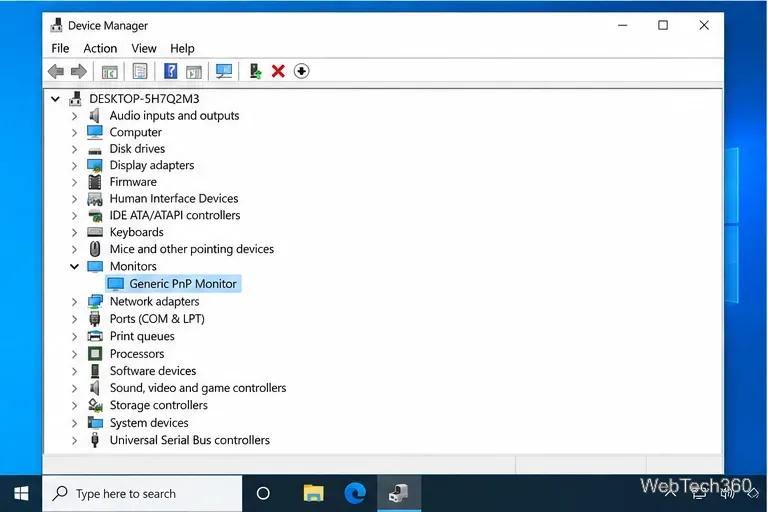Select IDE ATA/ATAPI controllers label

point(175,216)
